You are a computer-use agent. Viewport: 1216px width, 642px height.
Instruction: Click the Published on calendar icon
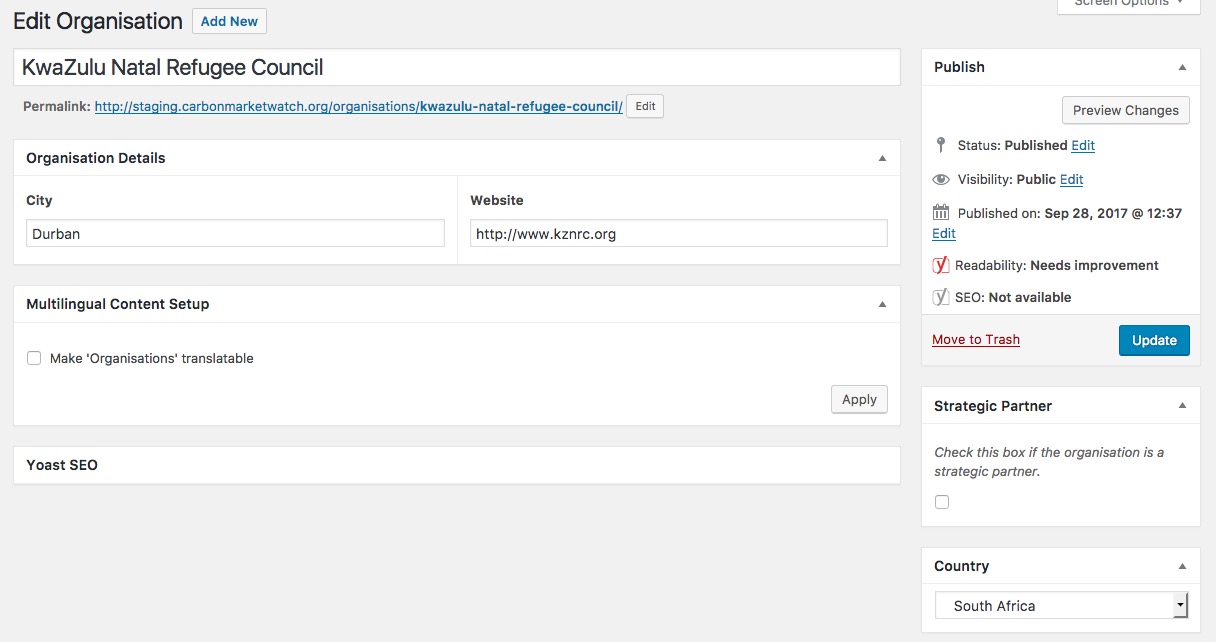point(940,212)
